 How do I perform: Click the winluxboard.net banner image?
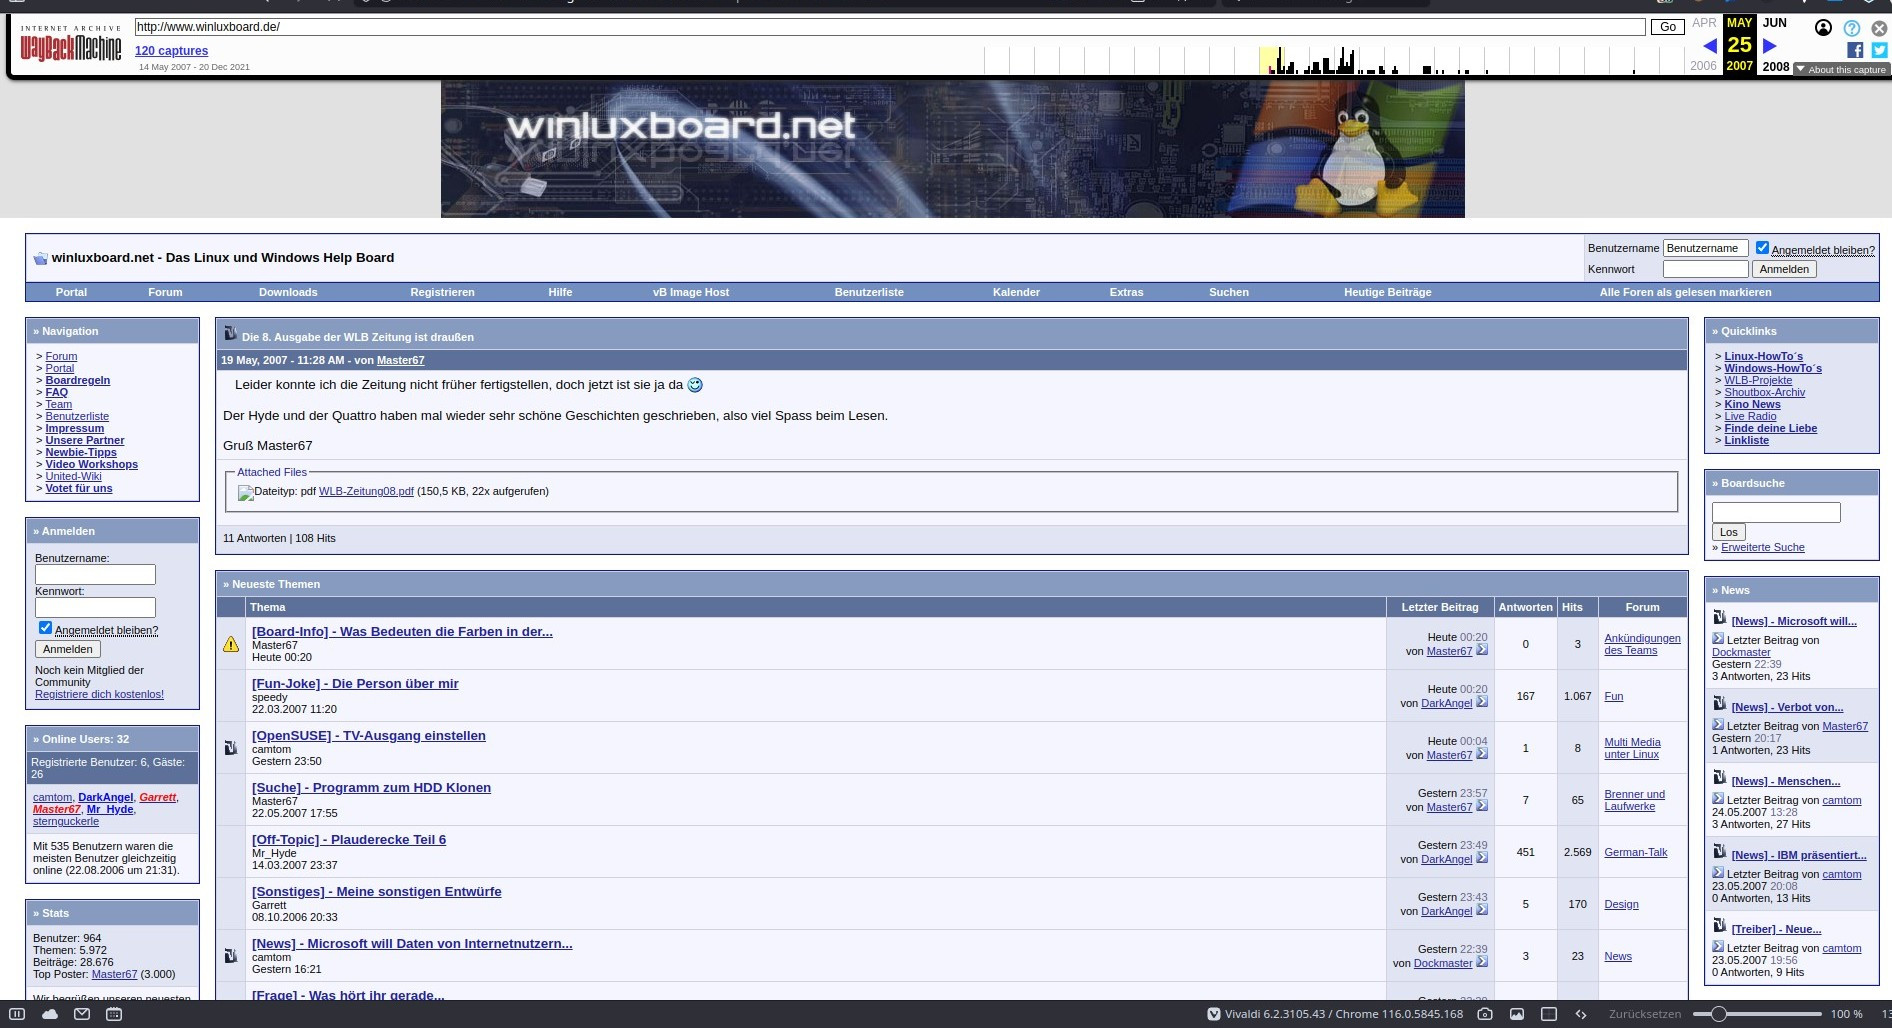coord(952,149)
